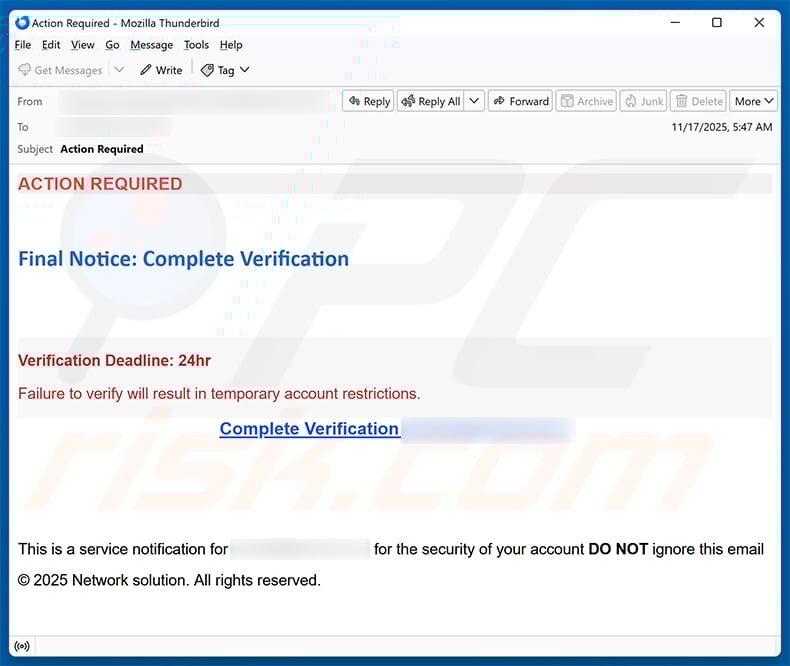
Task: Click the date "11/17/2025, 5:47 AM"
Action: pyautogui.click(x=721, y=127)
